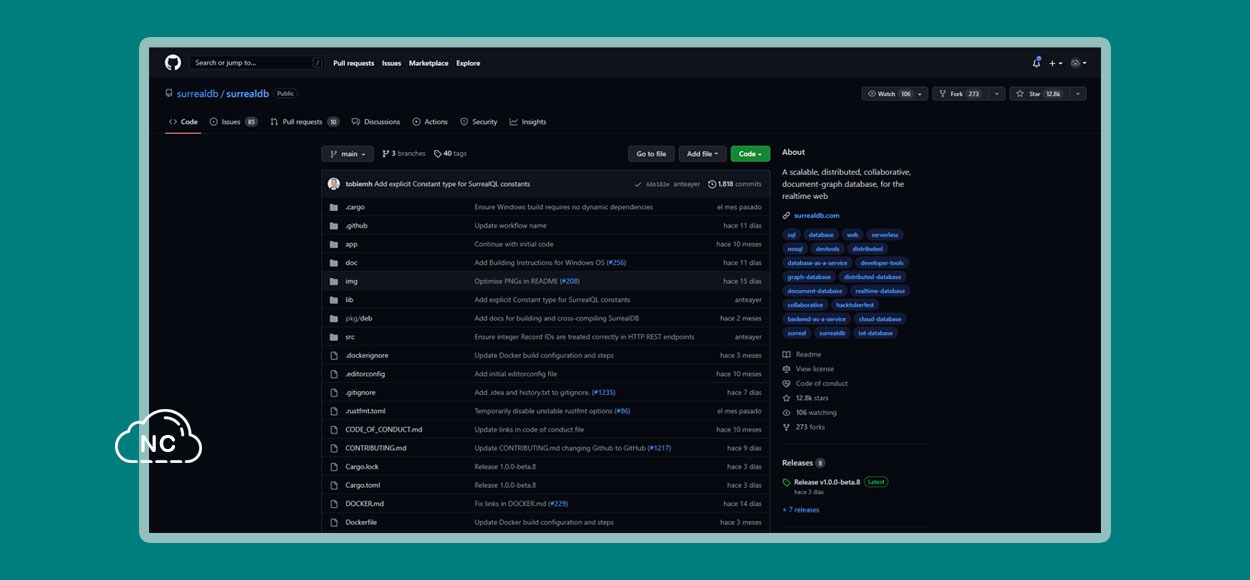The image size is (1250, 580).
Task: Visit surrealdb.com website link
Action: pyautogui.click(x=817, y=215)
